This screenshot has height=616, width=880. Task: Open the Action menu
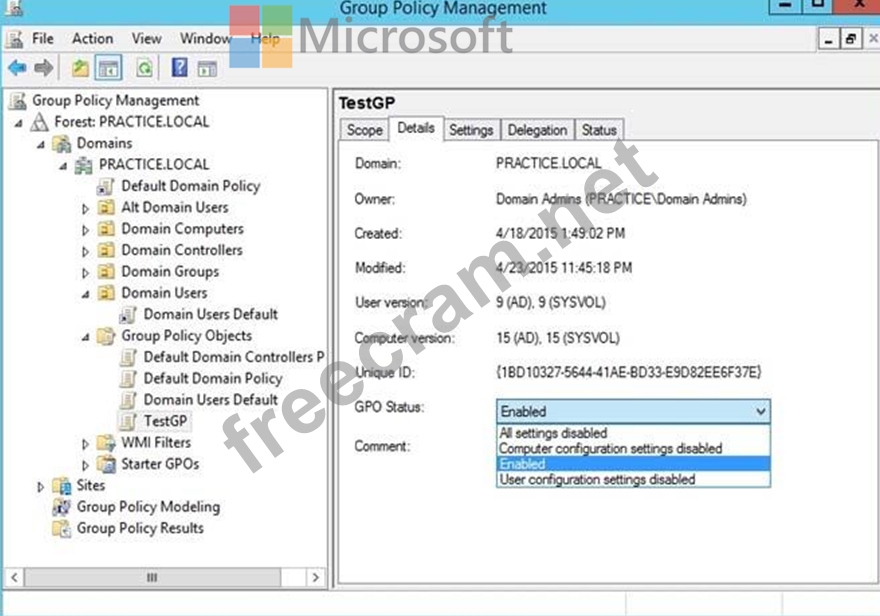point(93,39)
